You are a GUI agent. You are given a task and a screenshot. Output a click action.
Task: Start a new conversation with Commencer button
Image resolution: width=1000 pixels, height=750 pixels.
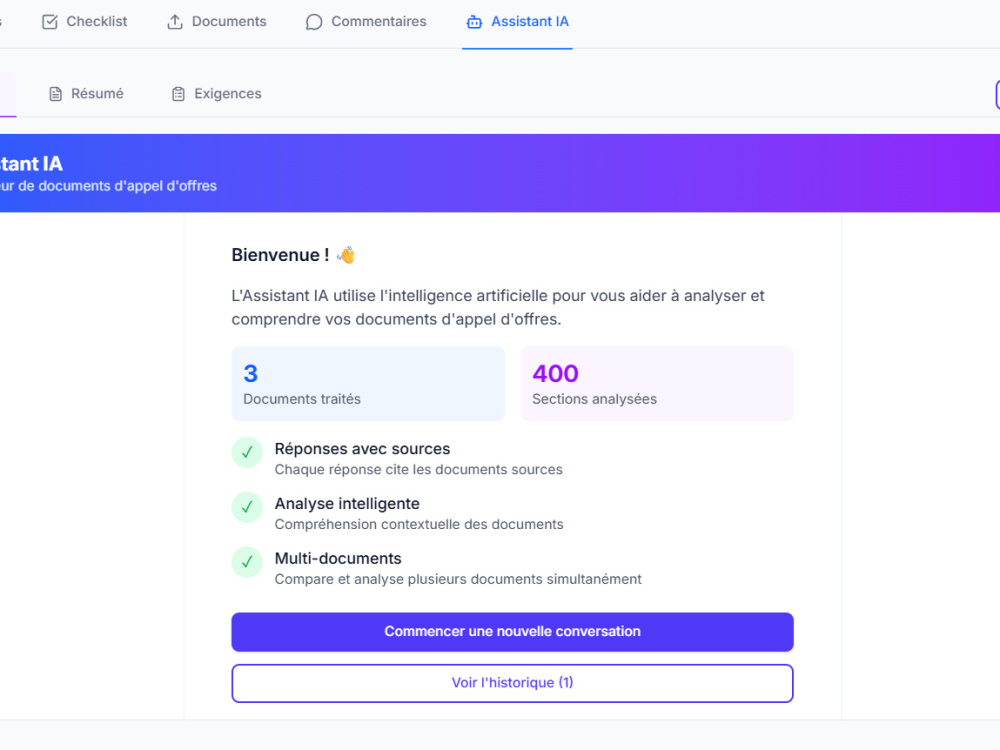(512, 632)
